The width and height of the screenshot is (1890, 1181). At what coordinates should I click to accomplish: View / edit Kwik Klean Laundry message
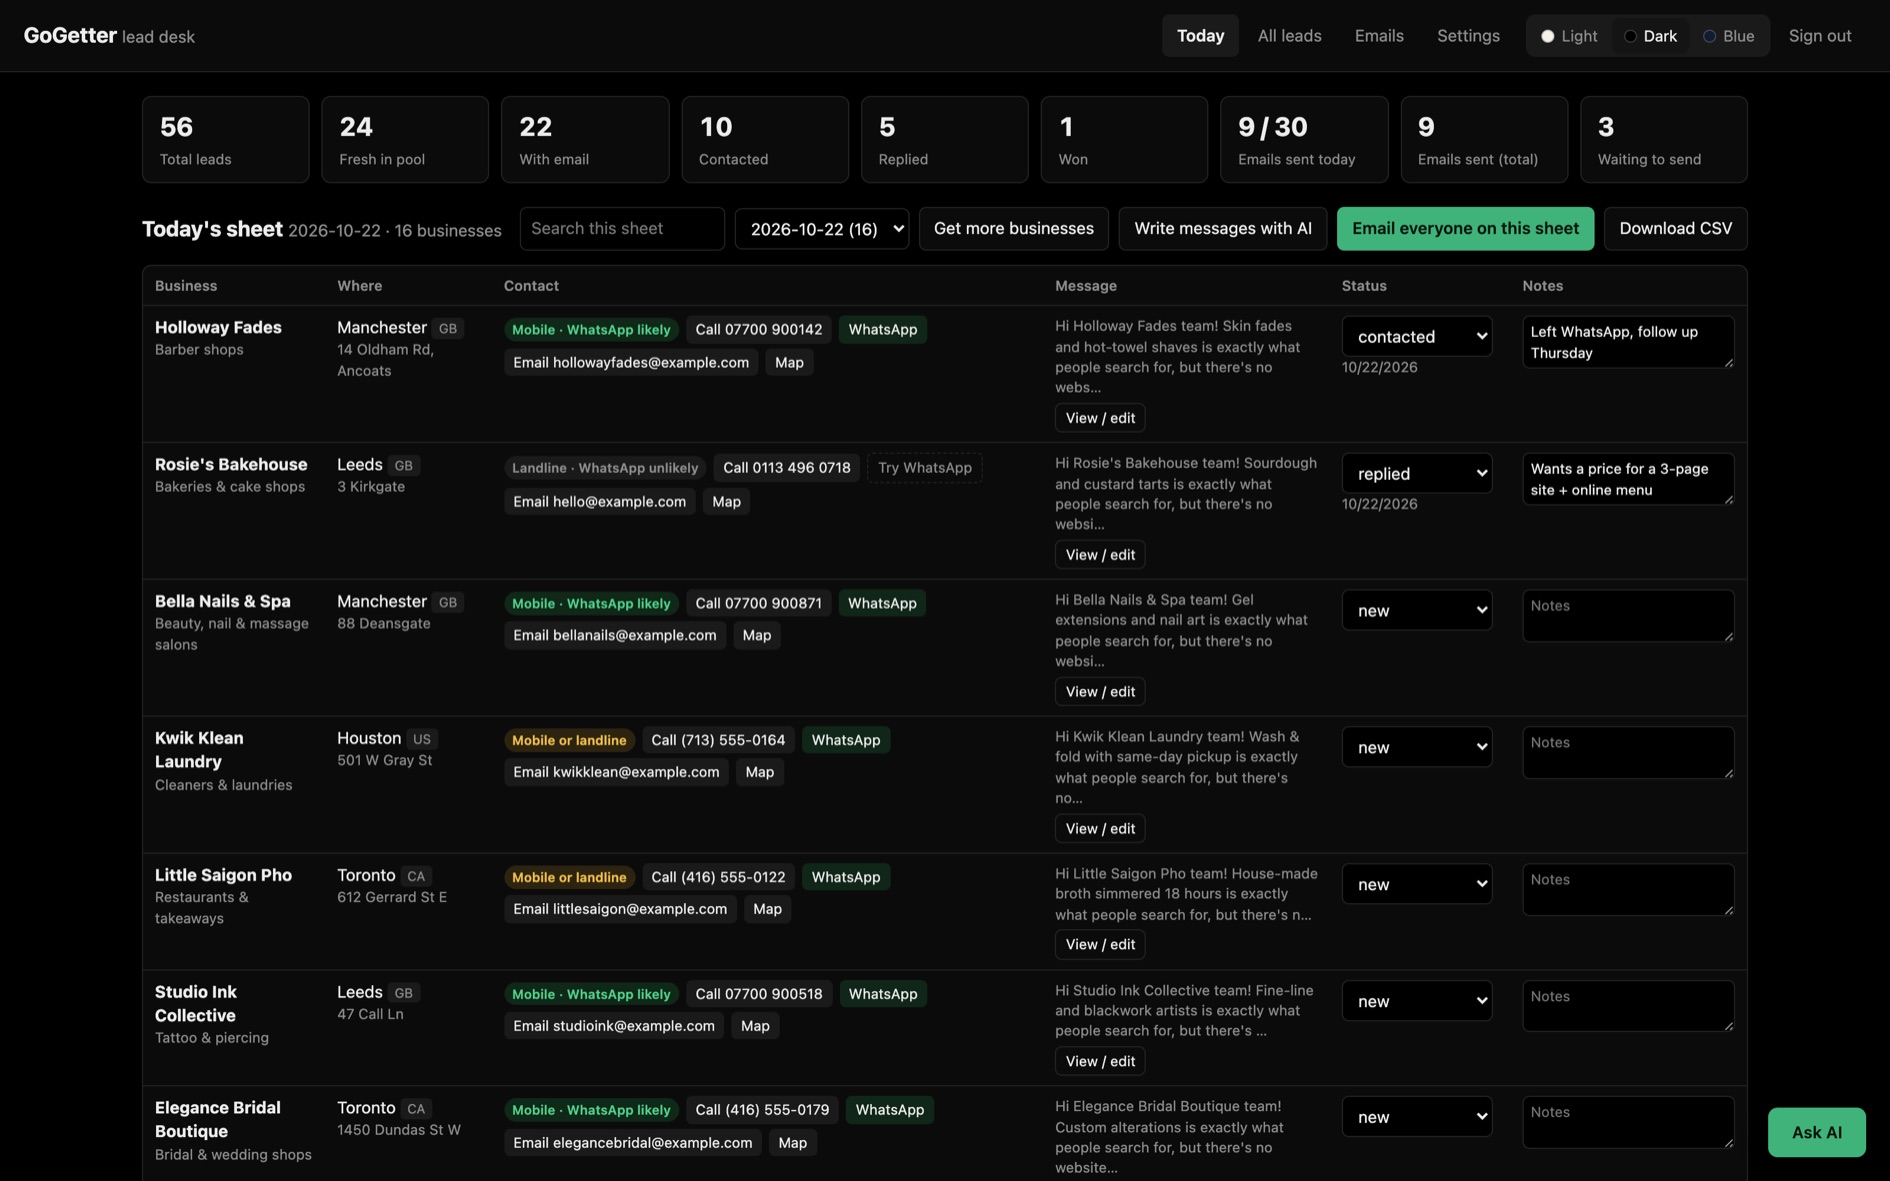click(x=1100, y=829)
